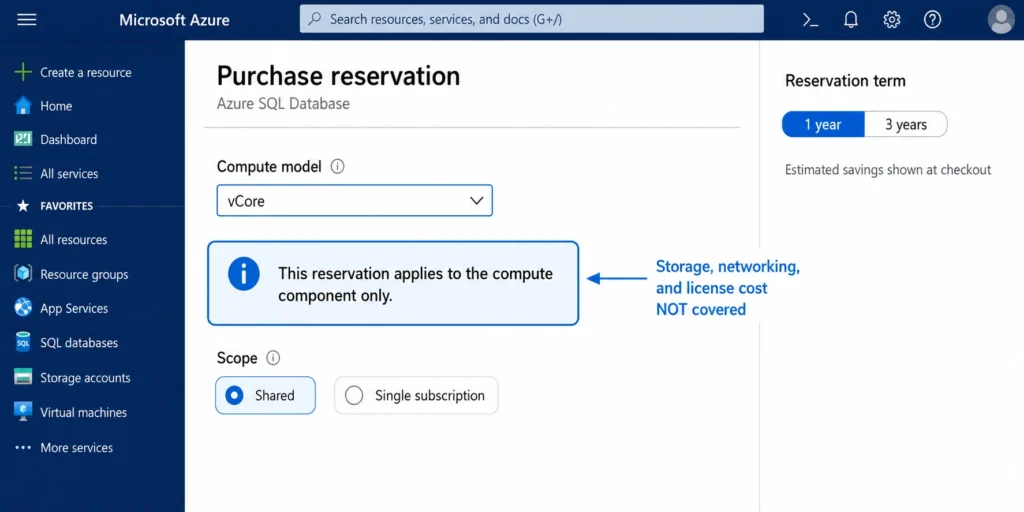Click 'Estimated savings shown at checkout' text
1024x512 pixels.
click(888, 170)
